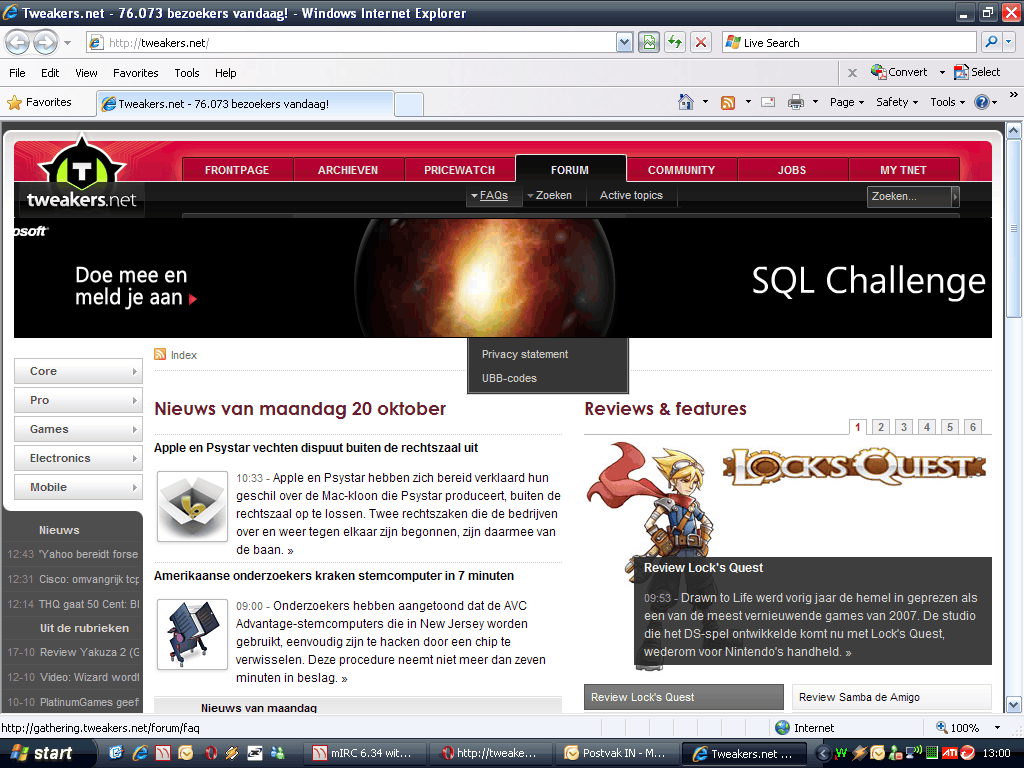Open Apple en Psystar article headline
Image resolution: width=1024 pixels, height=768 pixels.
click(x=316, y=448)
